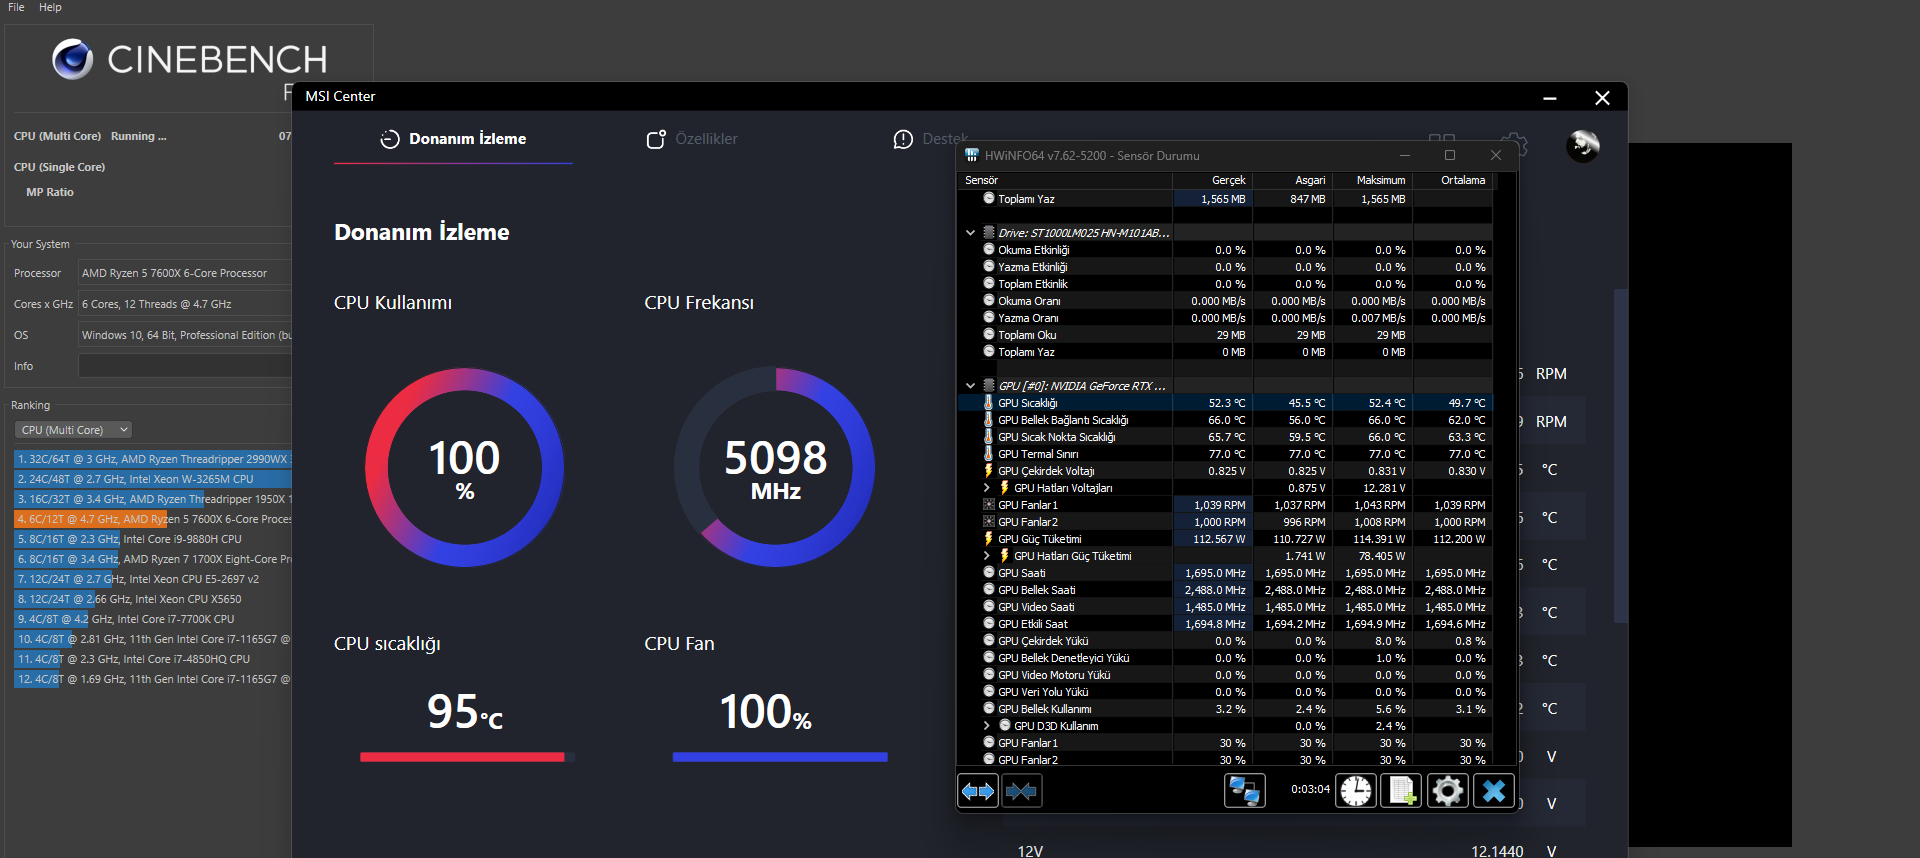Switch to the Donanım İzleme tab

click(453, 139)
